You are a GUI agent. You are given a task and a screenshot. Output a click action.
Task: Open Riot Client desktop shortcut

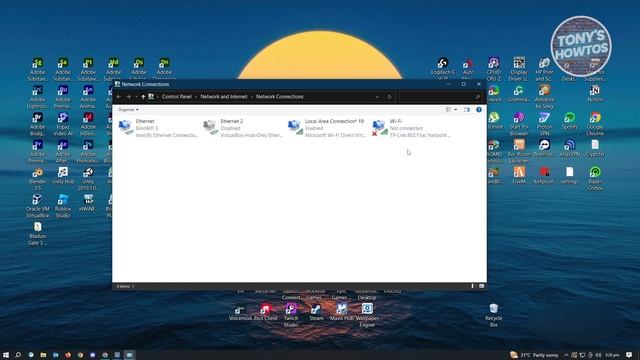265,311
